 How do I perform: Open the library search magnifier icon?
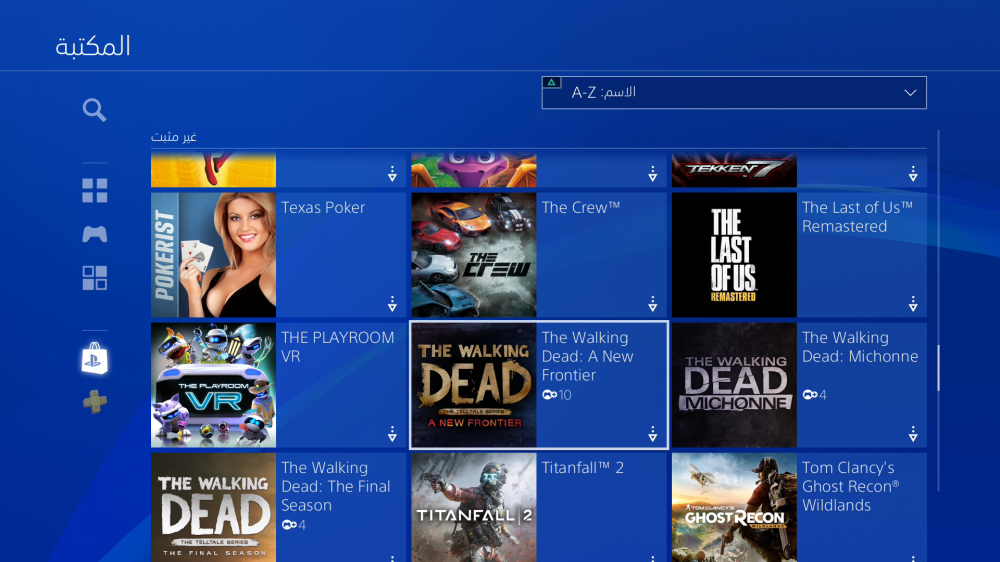point(94,110)
